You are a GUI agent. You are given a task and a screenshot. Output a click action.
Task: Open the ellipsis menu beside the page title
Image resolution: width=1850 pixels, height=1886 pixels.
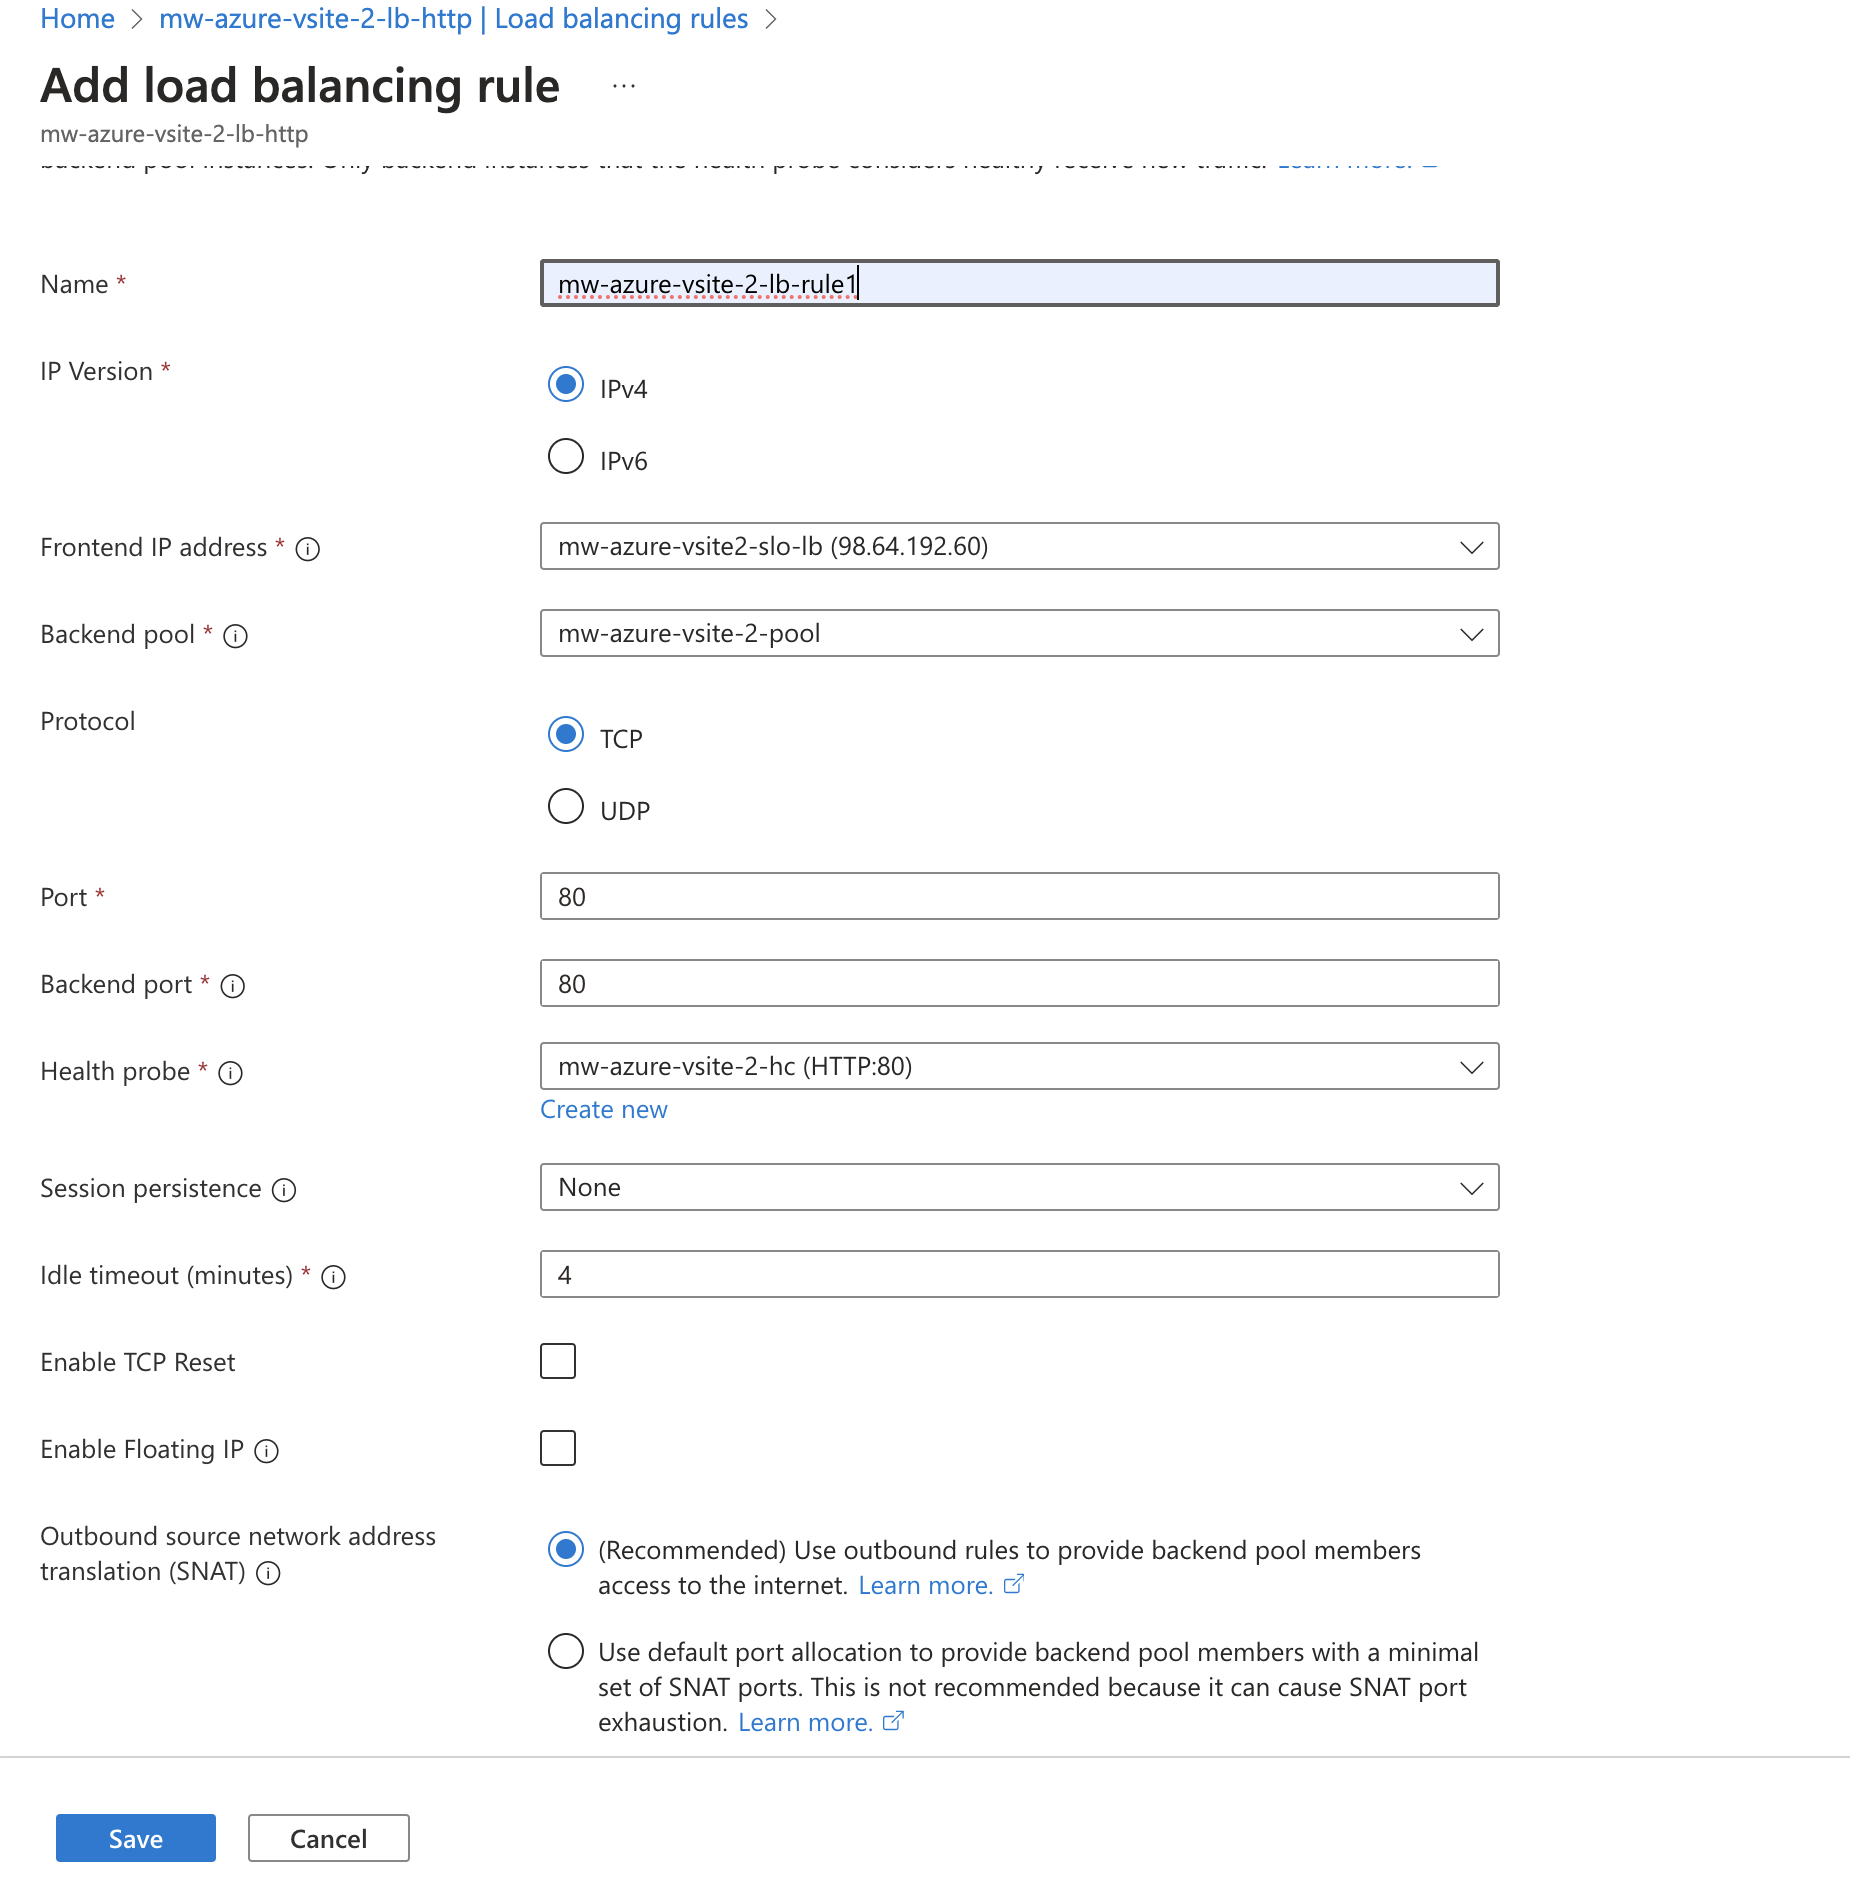[x=623, y=84]
